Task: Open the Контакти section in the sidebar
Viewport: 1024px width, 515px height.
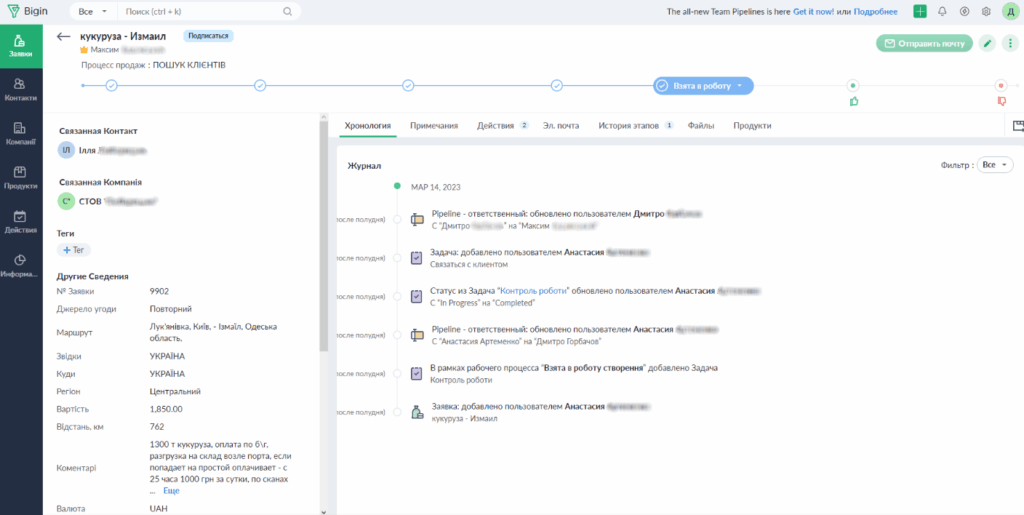Action: coord(21,89)
